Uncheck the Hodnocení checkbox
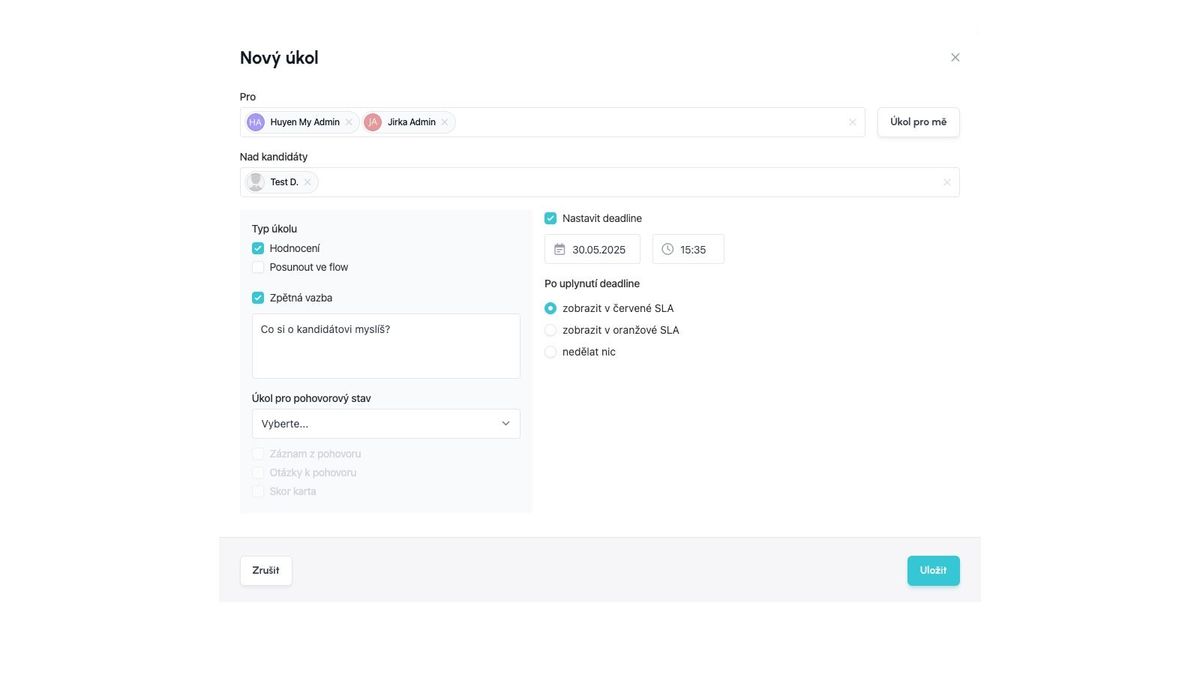 (258, 248)
